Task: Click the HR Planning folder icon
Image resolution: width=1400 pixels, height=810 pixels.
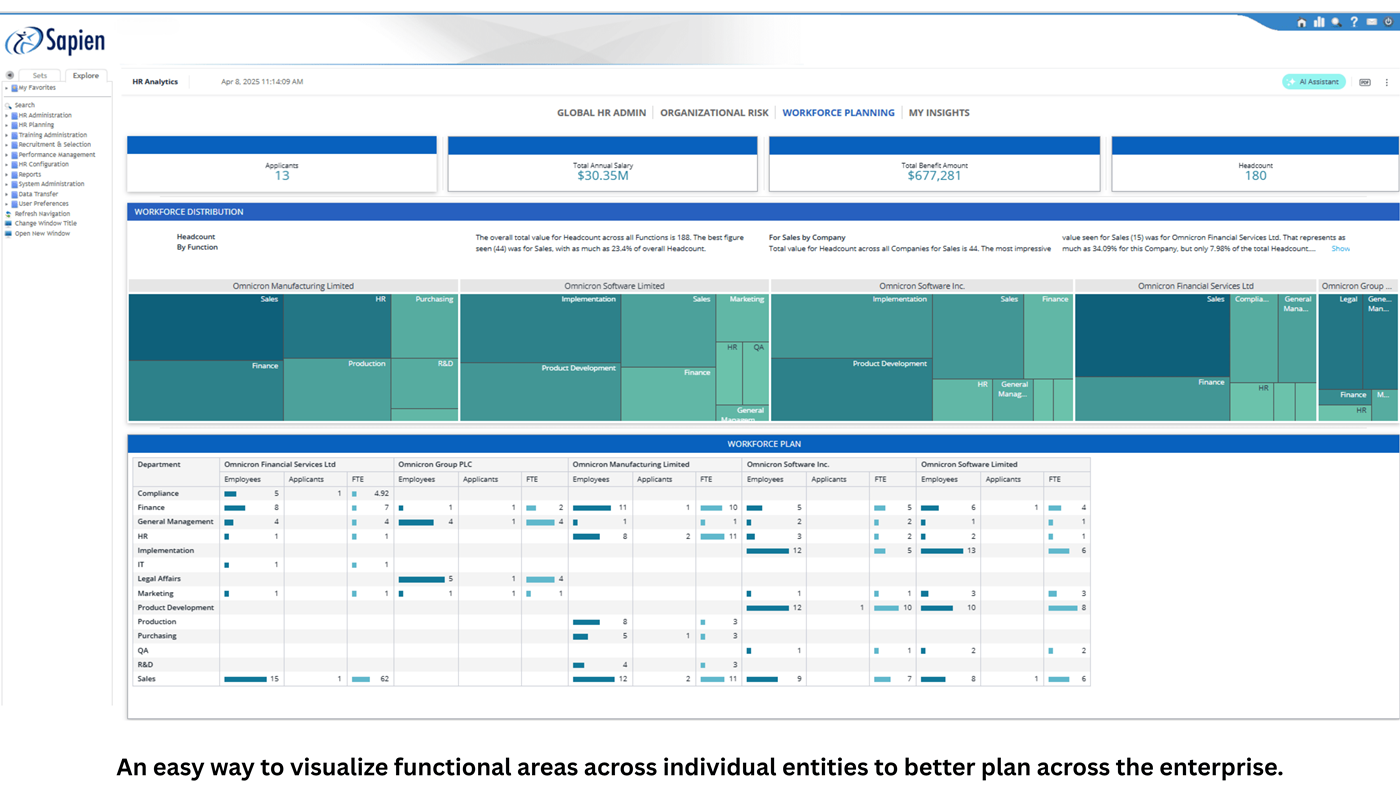Action: click(x=14, y=125)
